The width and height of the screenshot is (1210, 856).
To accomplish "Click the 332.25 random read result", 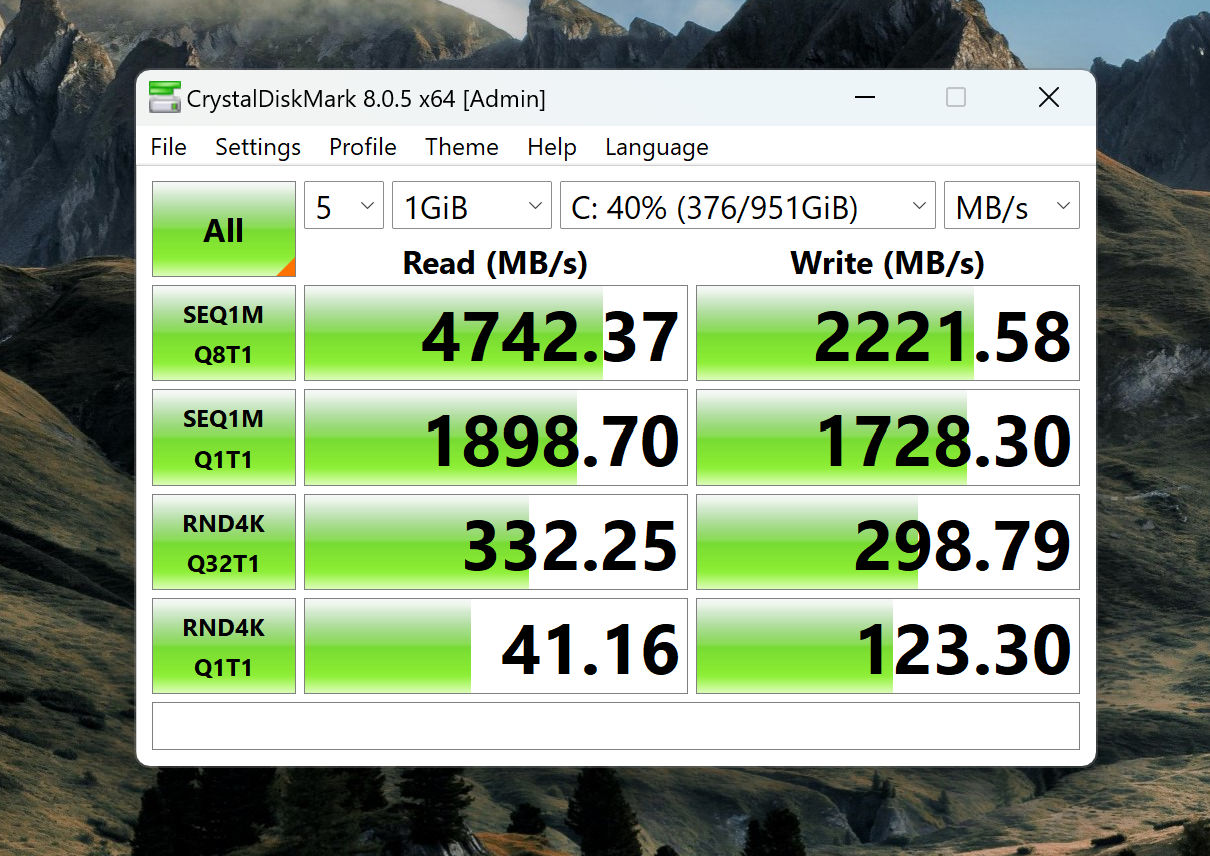I will pos(496,541).
